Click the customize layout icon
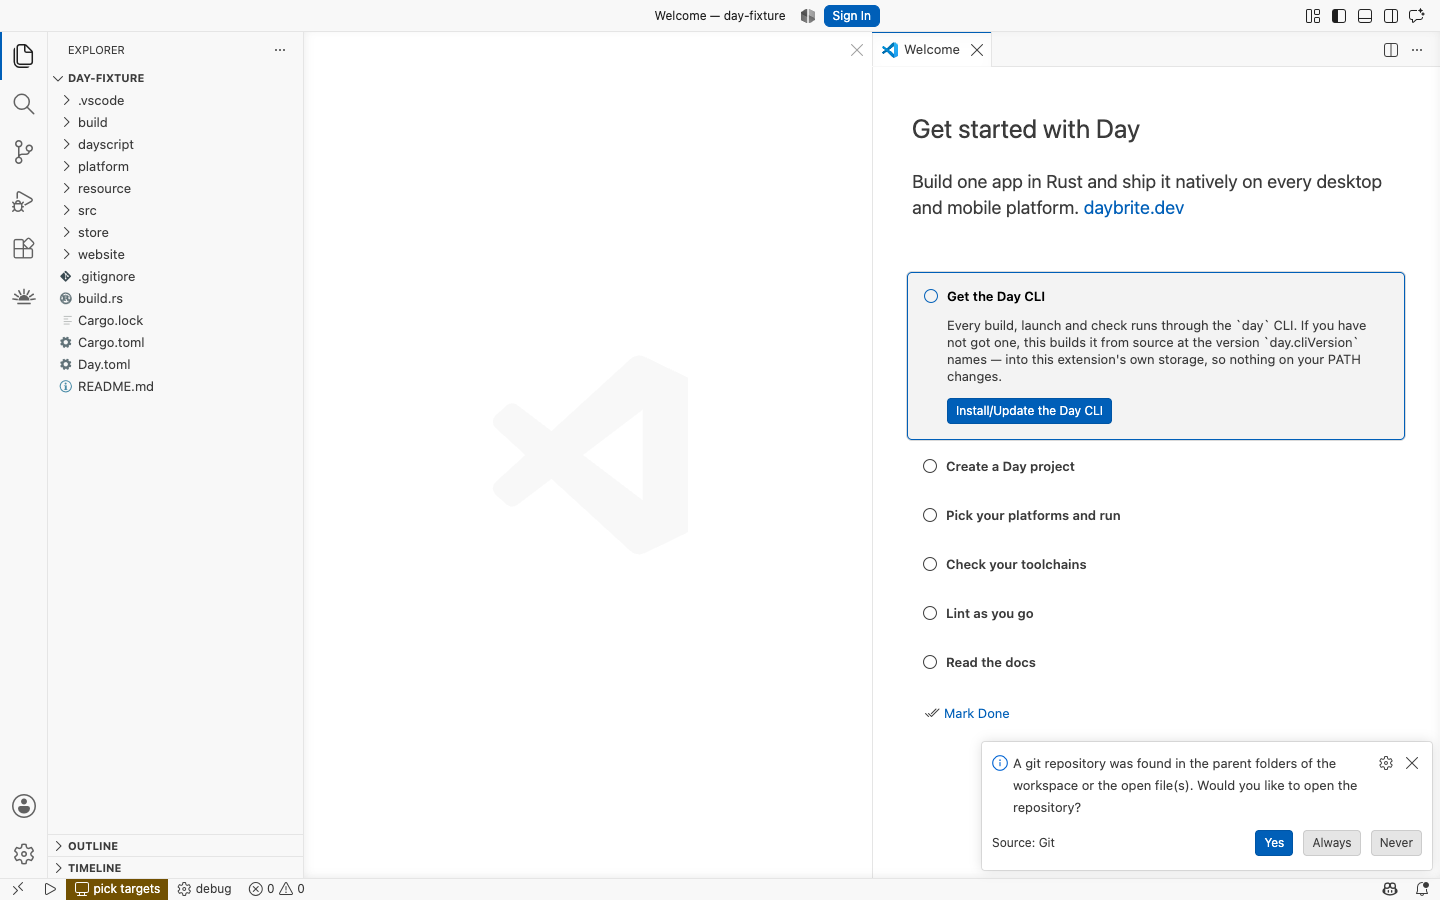Viewport: 1440px width, 900px height. [x=1313, y=16]
